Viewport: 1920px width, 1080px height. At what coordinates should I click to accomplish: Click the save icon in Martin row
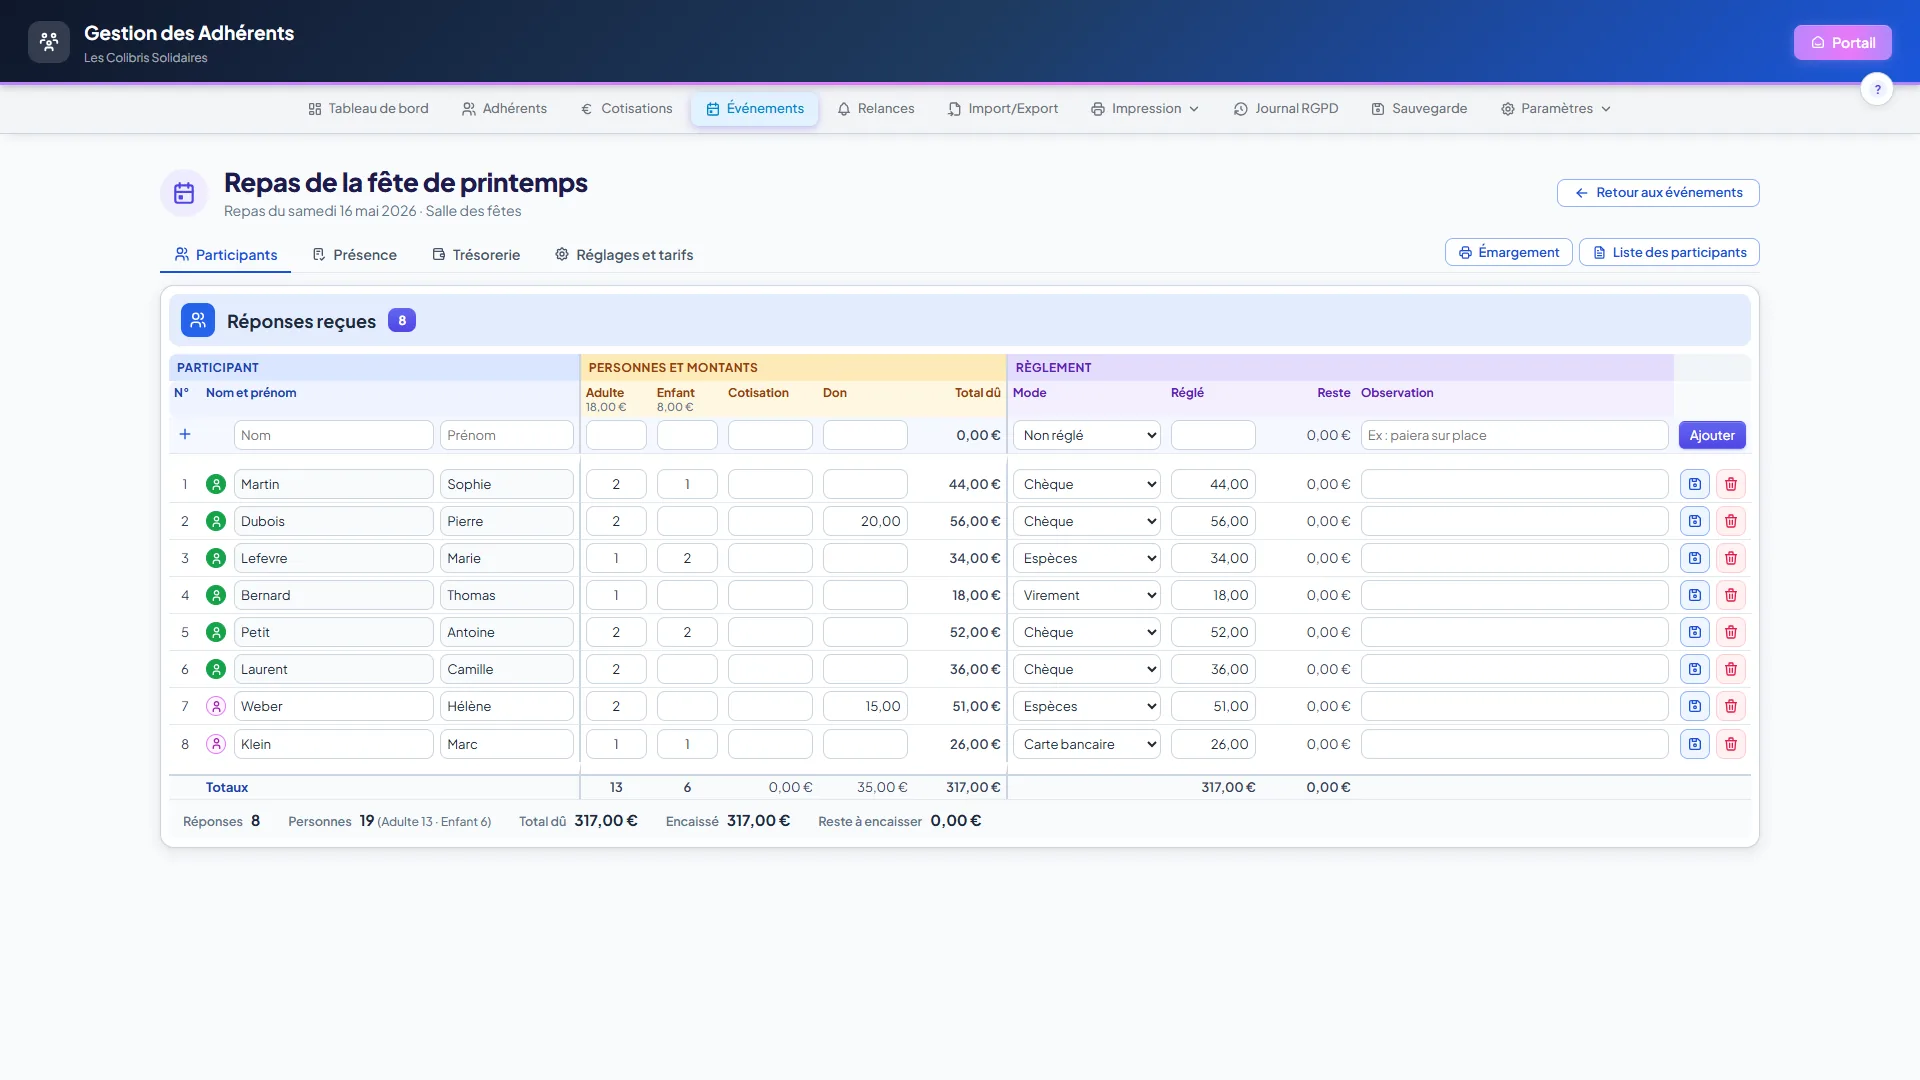1694,484
